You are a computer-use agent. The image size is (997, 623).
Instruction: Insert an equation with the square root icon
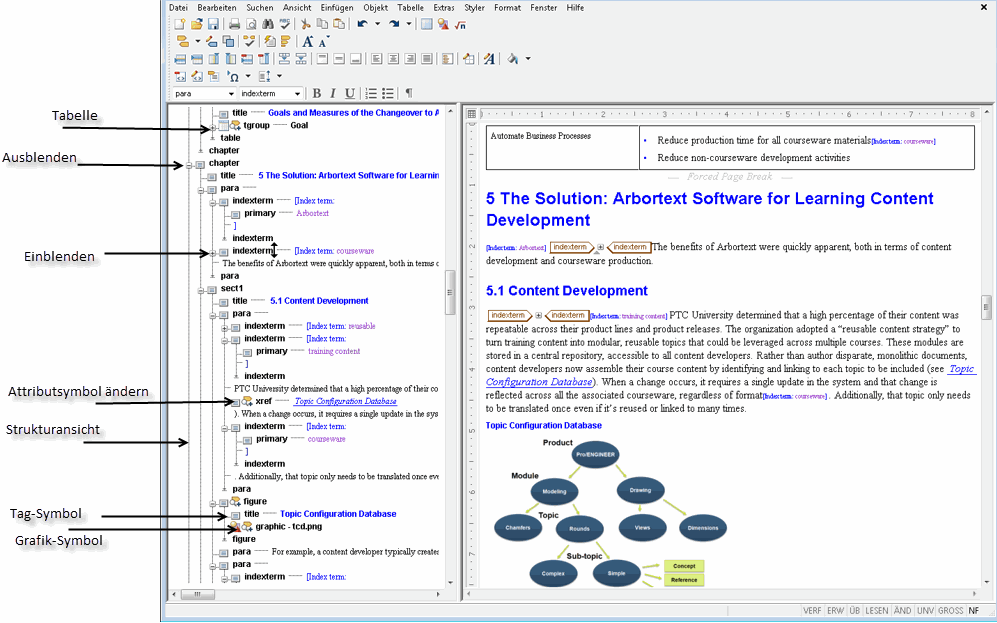click(x=460, y=24)
